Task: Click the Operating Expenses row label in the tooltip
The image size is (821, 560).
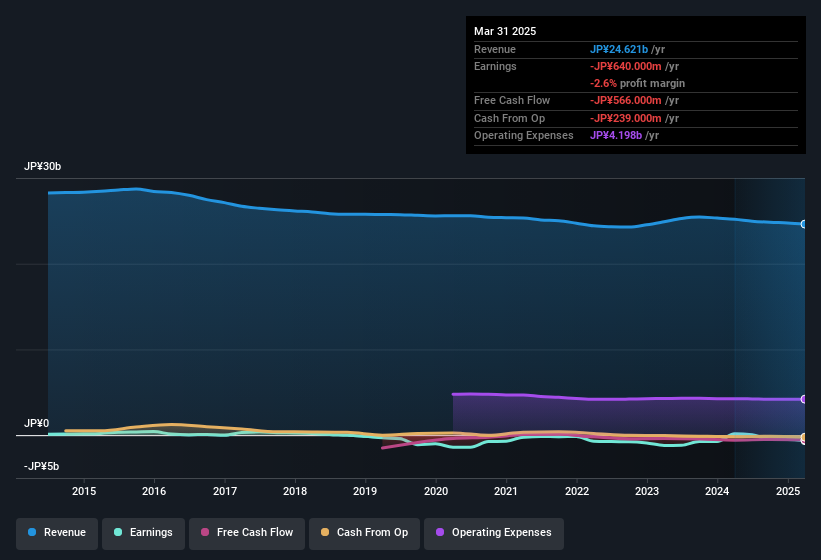Action: pos(524,135)
